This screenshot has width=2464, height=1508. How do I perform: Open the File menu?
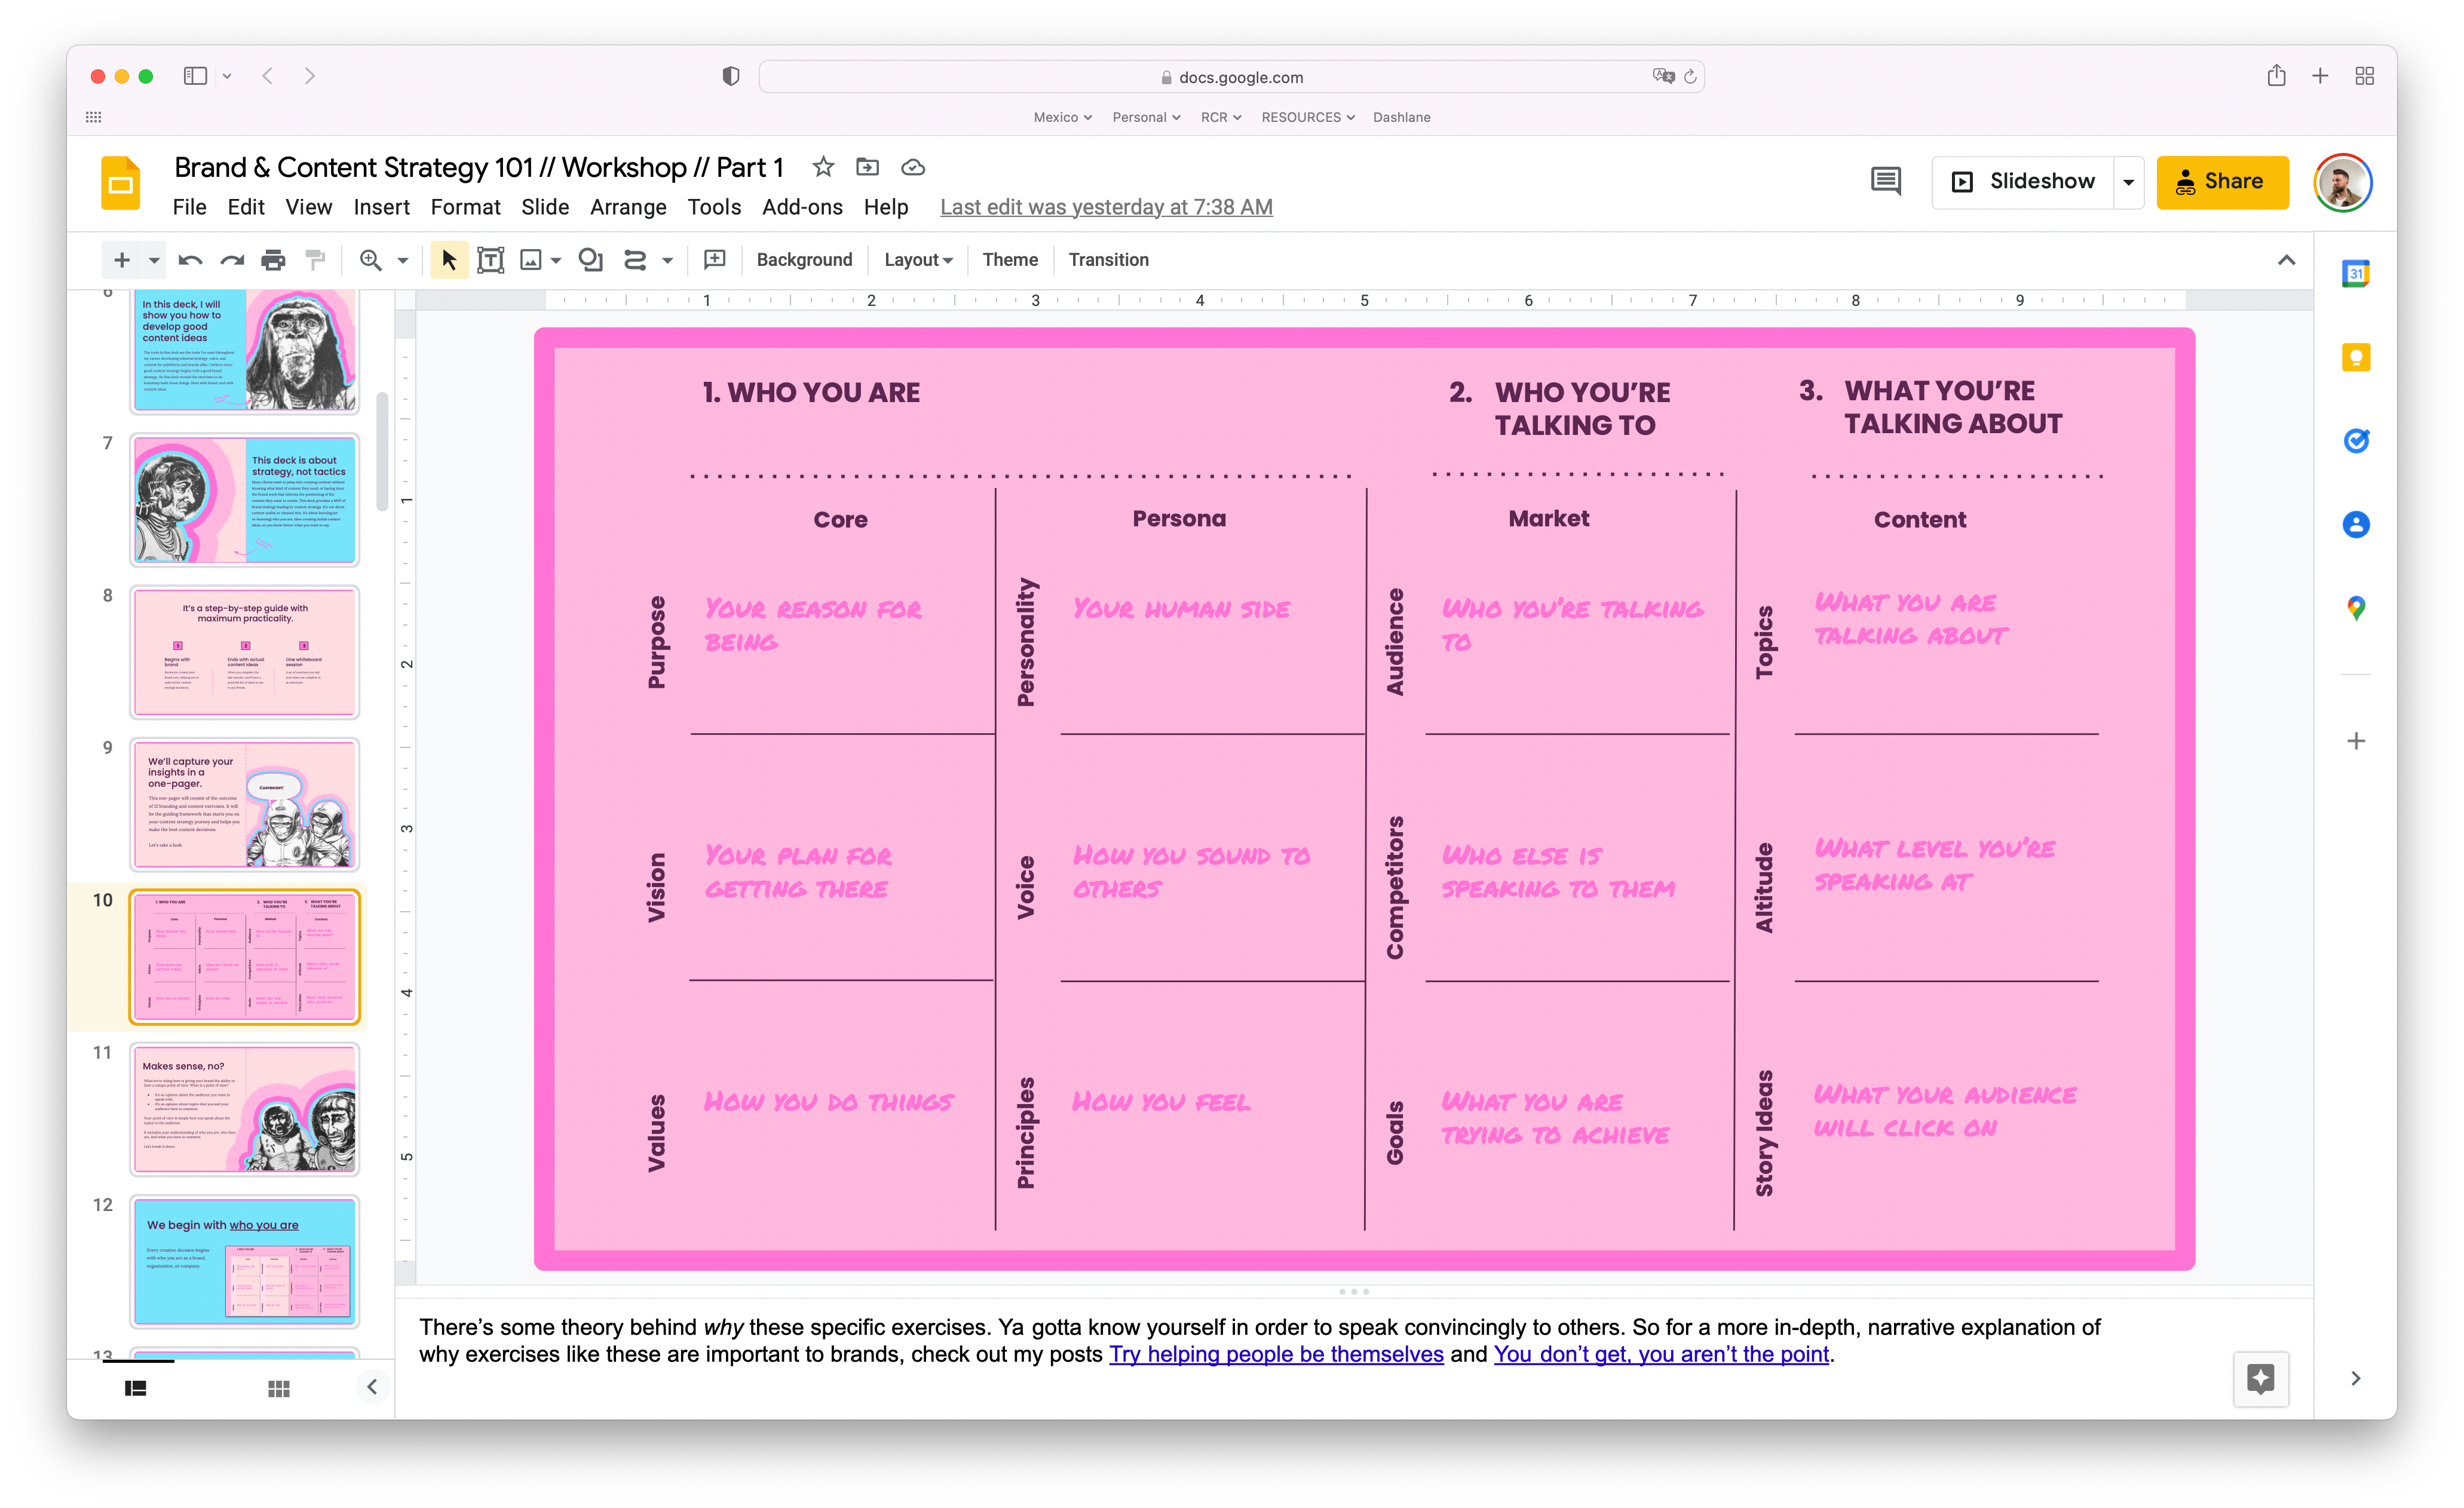point(189,207)
